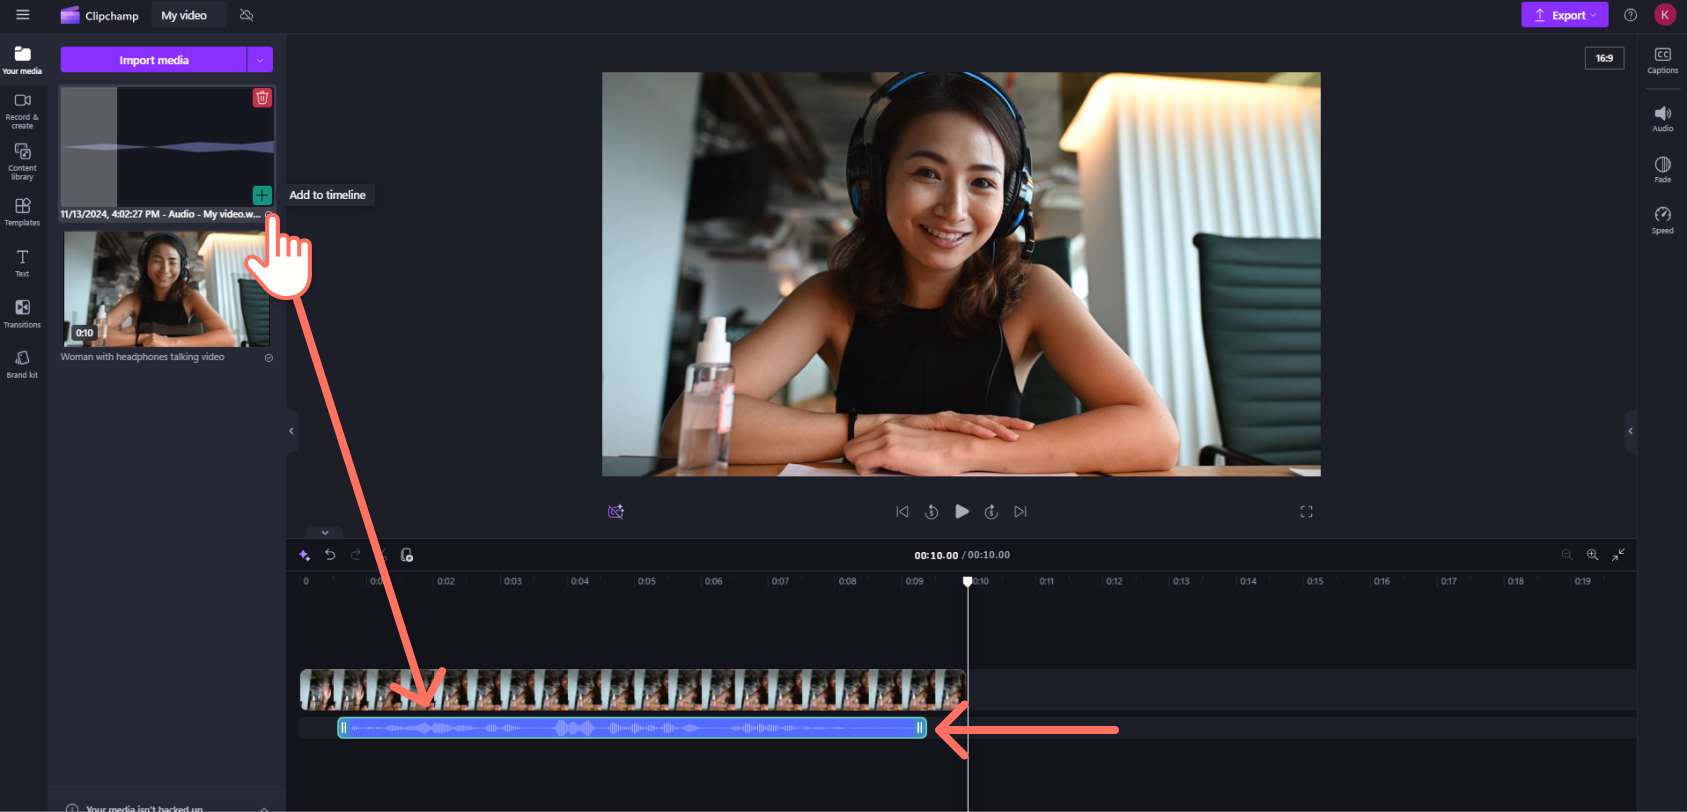Select the audio recording media thumbnail
This screenshot has height=812, width=1687.
pos(166,146)
